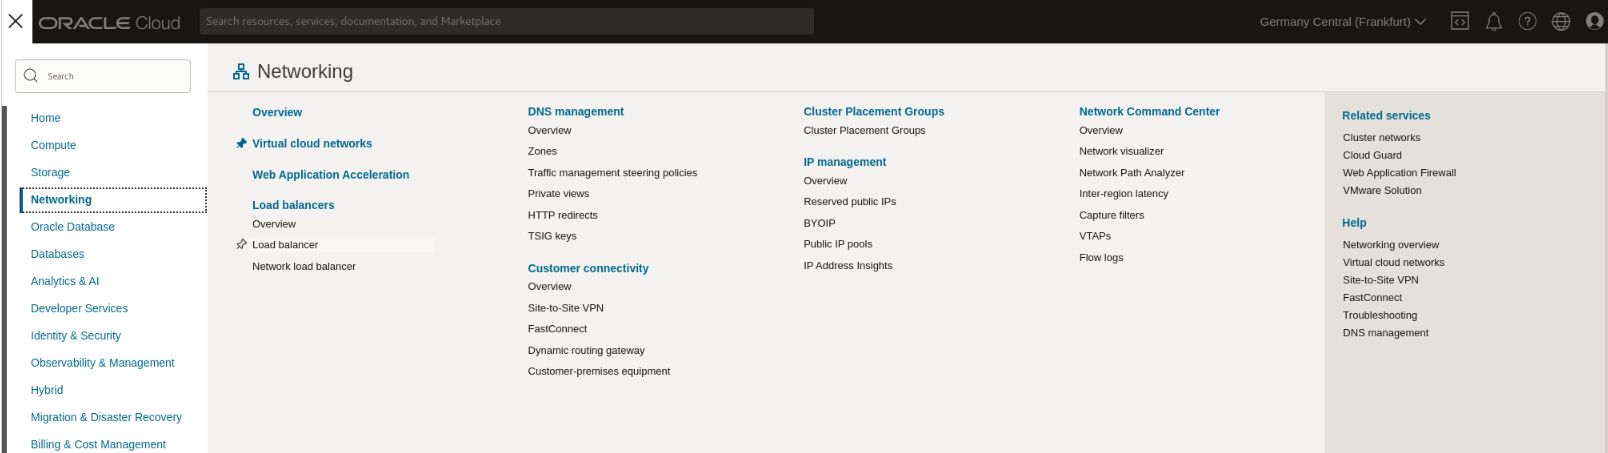Open Site-to-Site VPN under Customer connectivity

point(566,308)
